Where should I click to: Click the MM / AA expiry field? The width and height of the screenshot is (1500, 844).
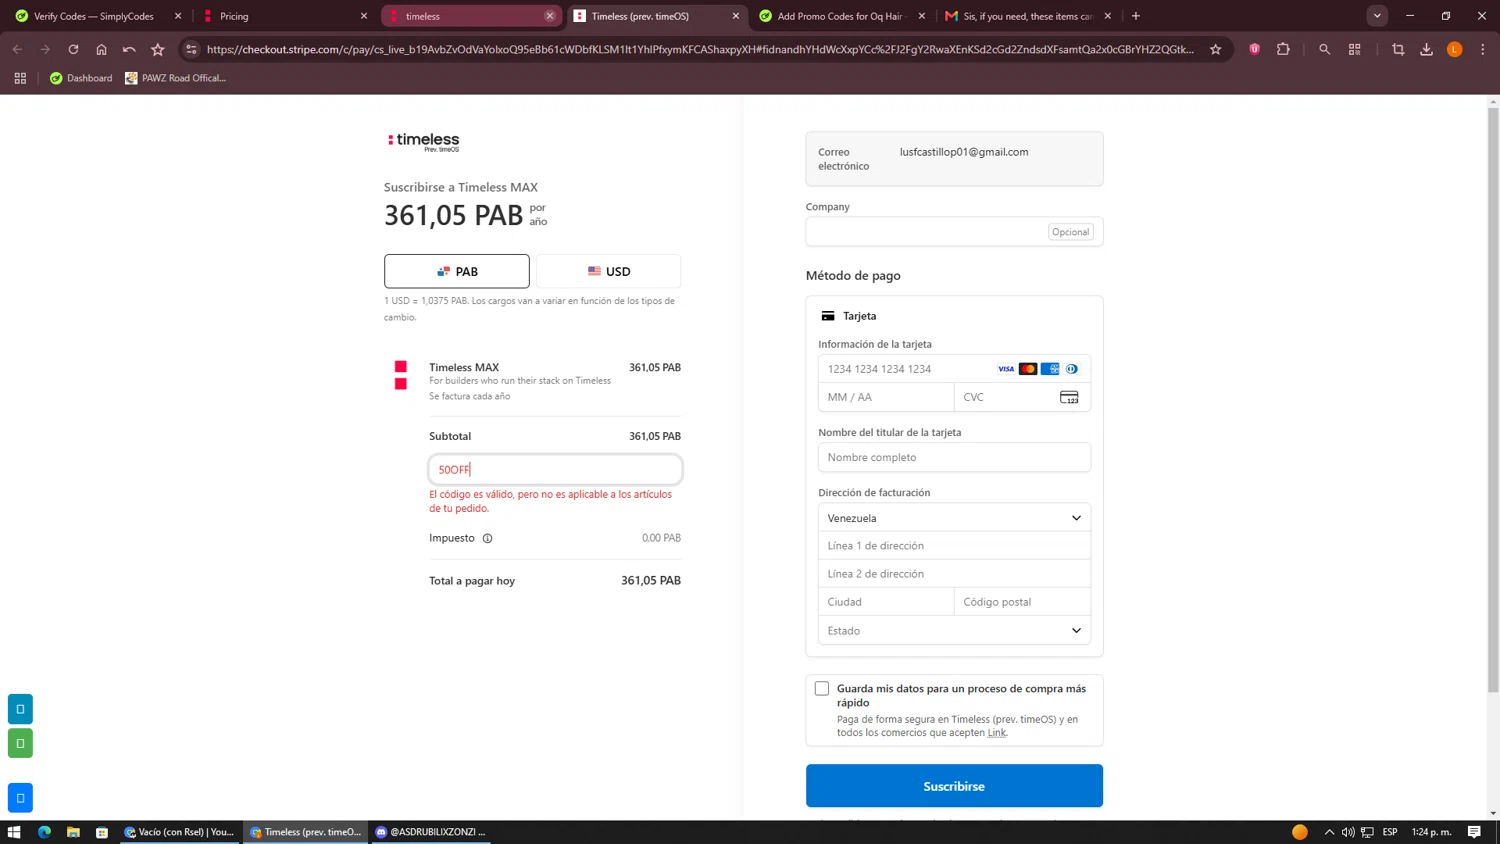coord(886,397)
